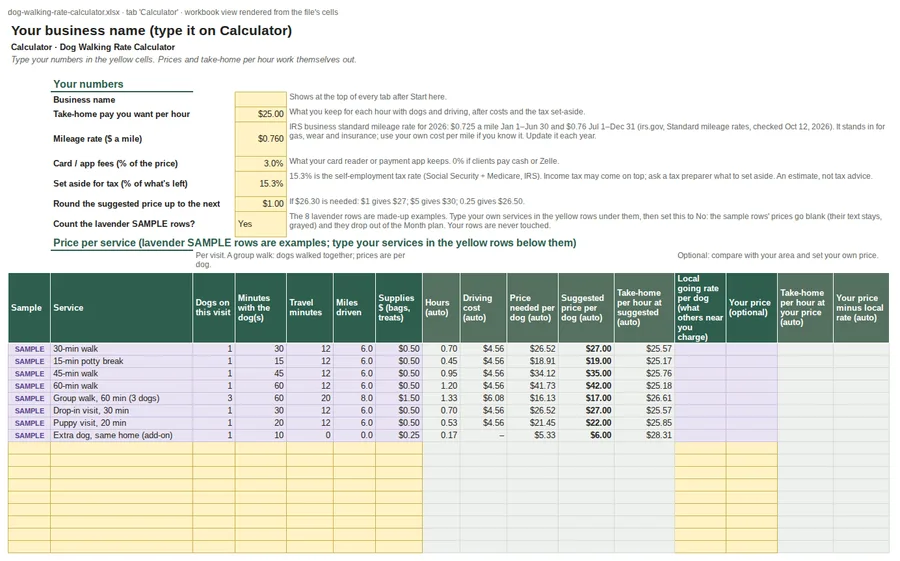Click the $35.00 suggested price cell
The height and width of the screenshot is (561, 900).
(x=586, y=374)
